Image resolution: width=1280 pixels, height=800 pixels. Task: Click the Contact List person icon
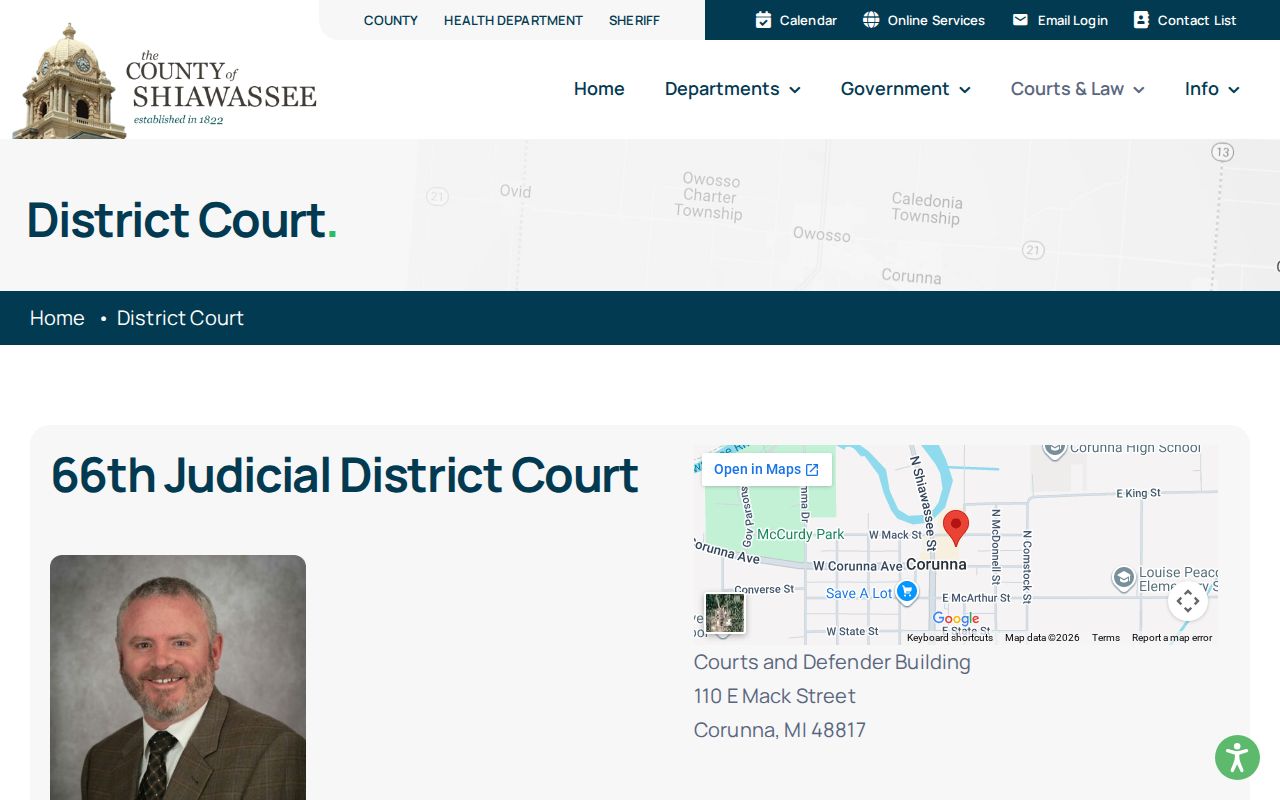coord(1141,20)
